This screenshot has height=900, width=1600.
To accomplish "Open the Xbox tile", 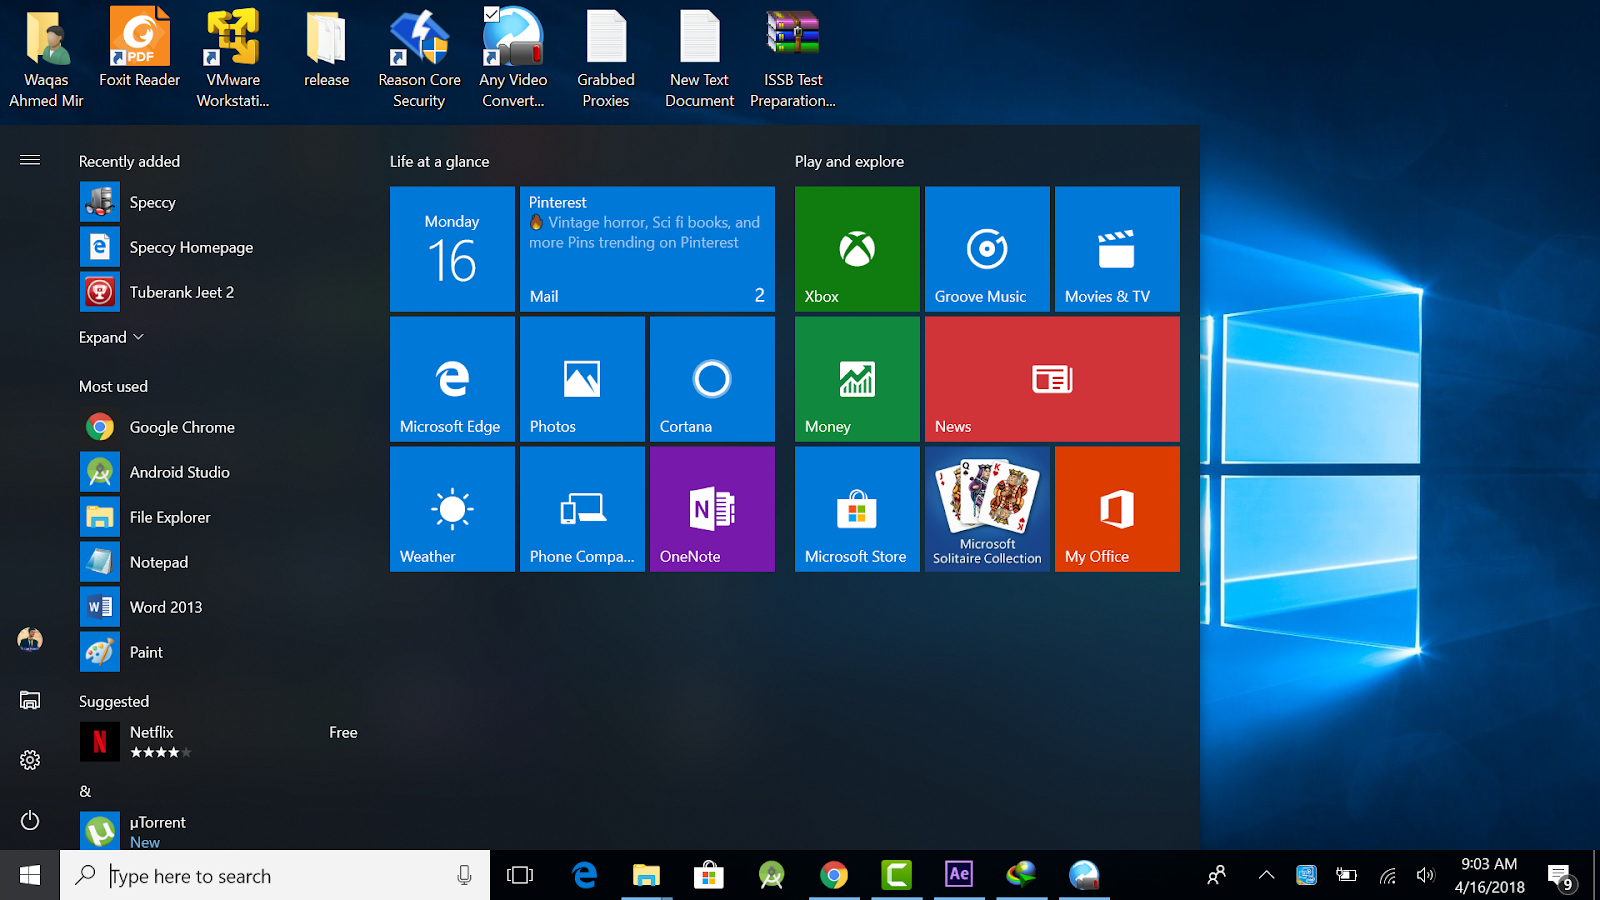I will click(x=857, y=249).
